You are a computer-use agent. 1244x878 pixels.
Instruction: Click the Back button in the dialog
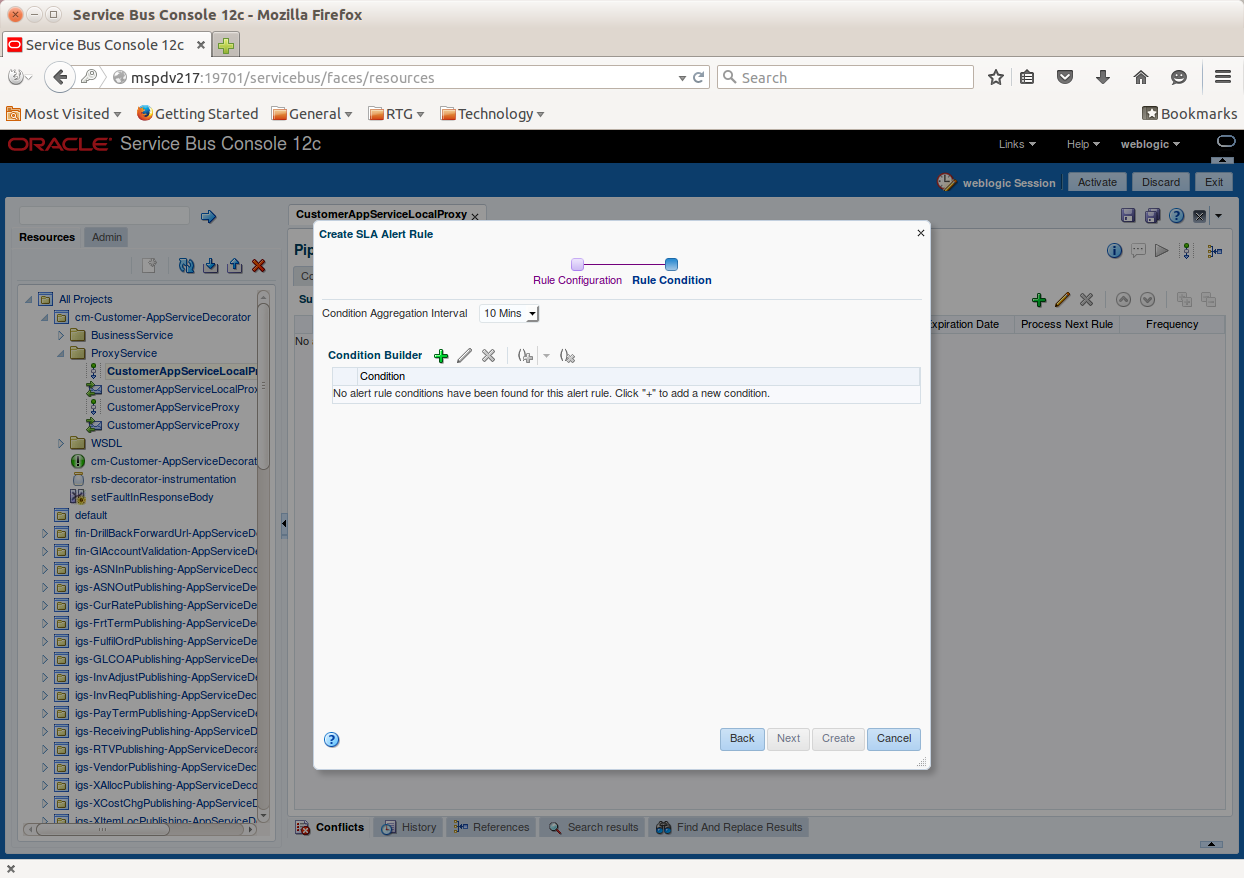pos(742,739)
